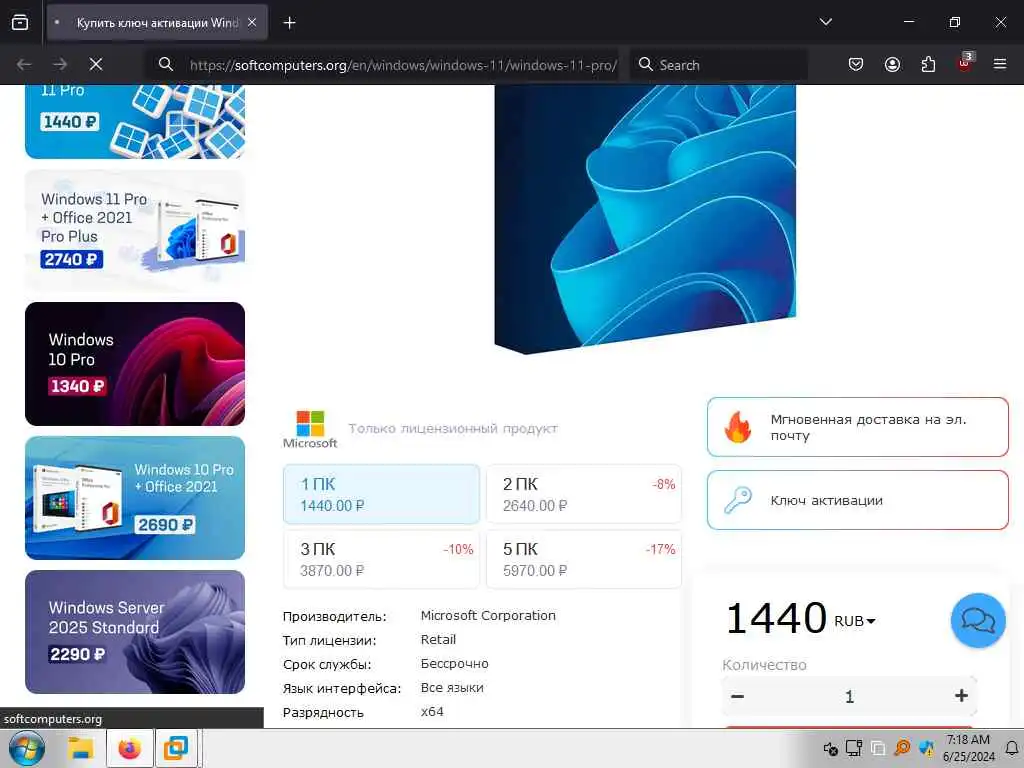The width and height of the screenshot is (1024, 768).
Task: Expand the list all tabs chevron
Action: (825, 22)
